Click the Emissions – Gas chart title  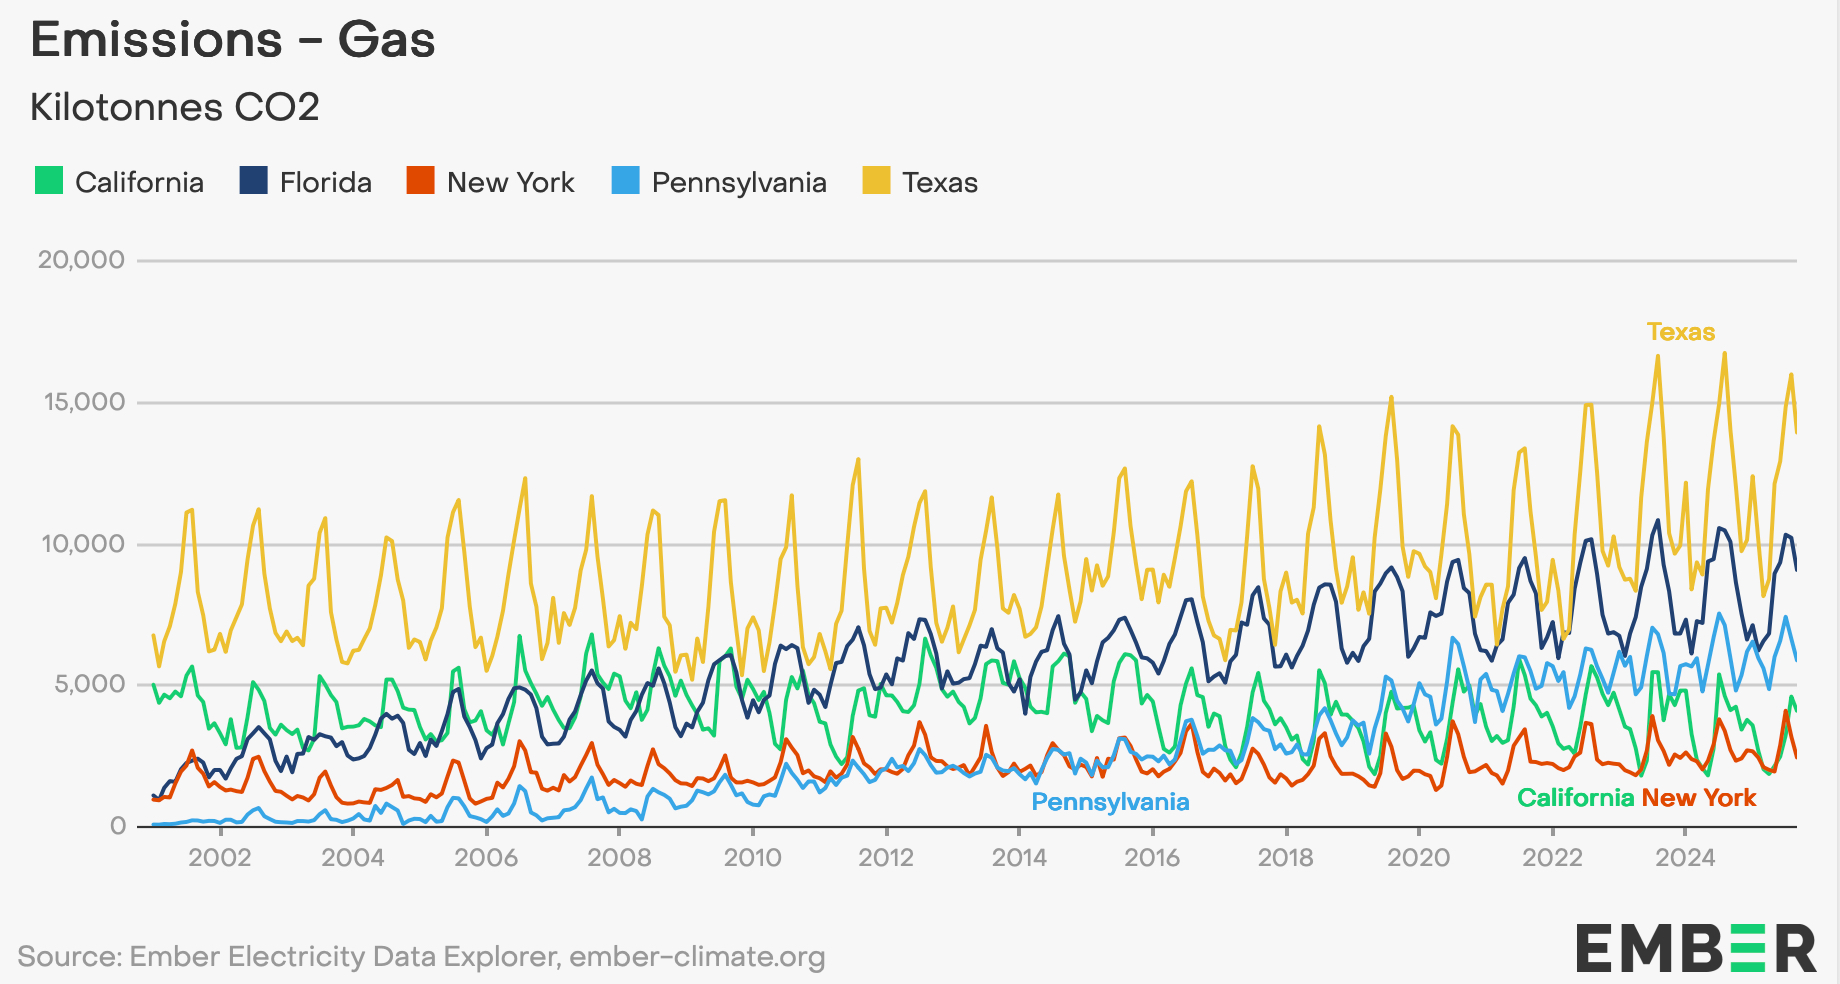point(233,40)
